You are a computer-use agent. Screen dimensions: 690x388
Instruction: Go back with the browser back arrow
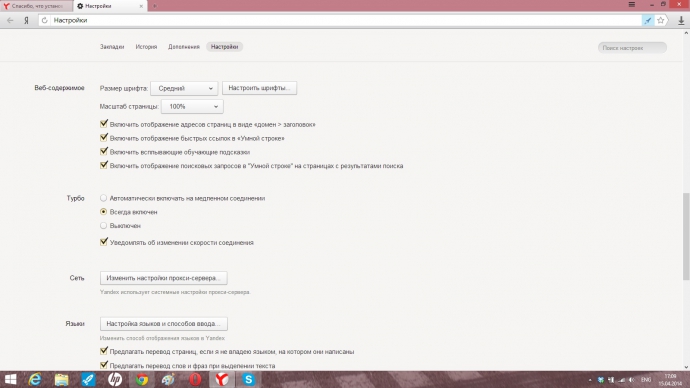pos(10,20)
